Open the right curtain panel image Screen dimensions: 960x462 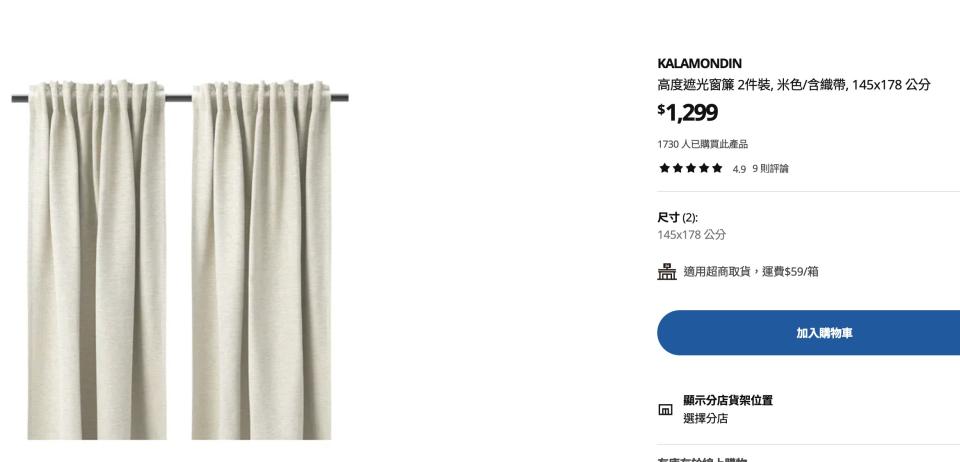pos(261,260)
